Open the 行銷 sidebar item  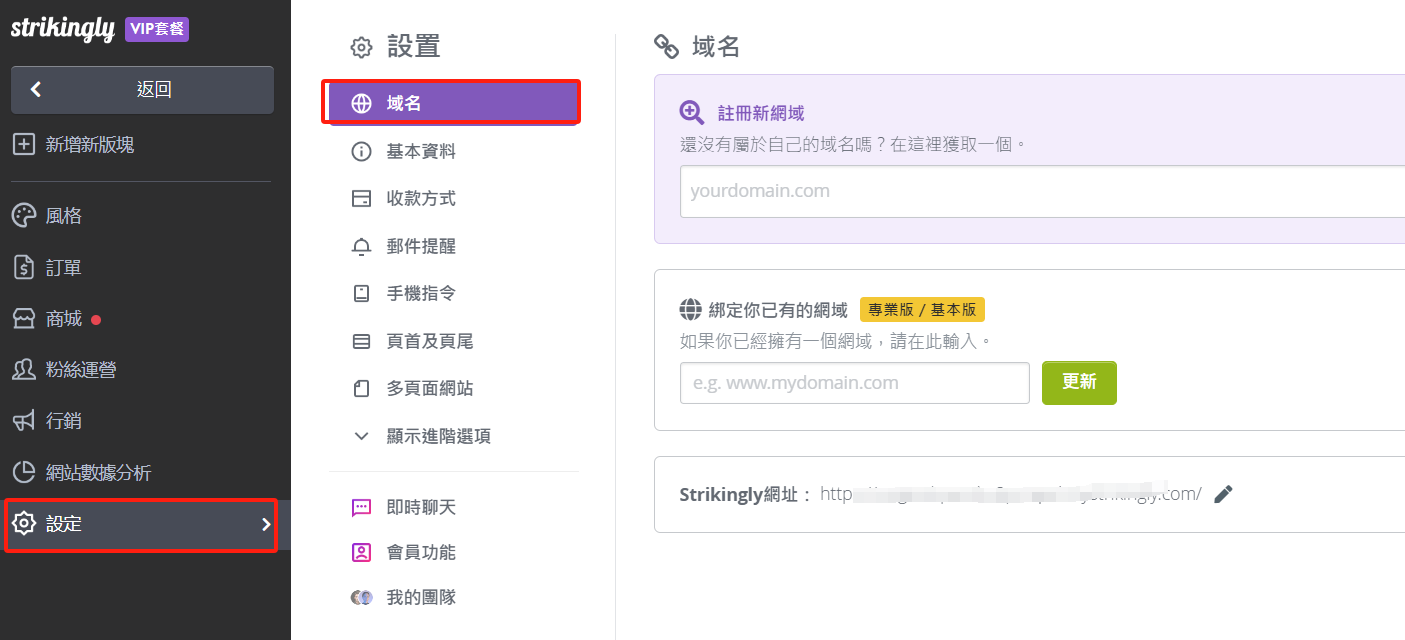(x=64, y=421)
